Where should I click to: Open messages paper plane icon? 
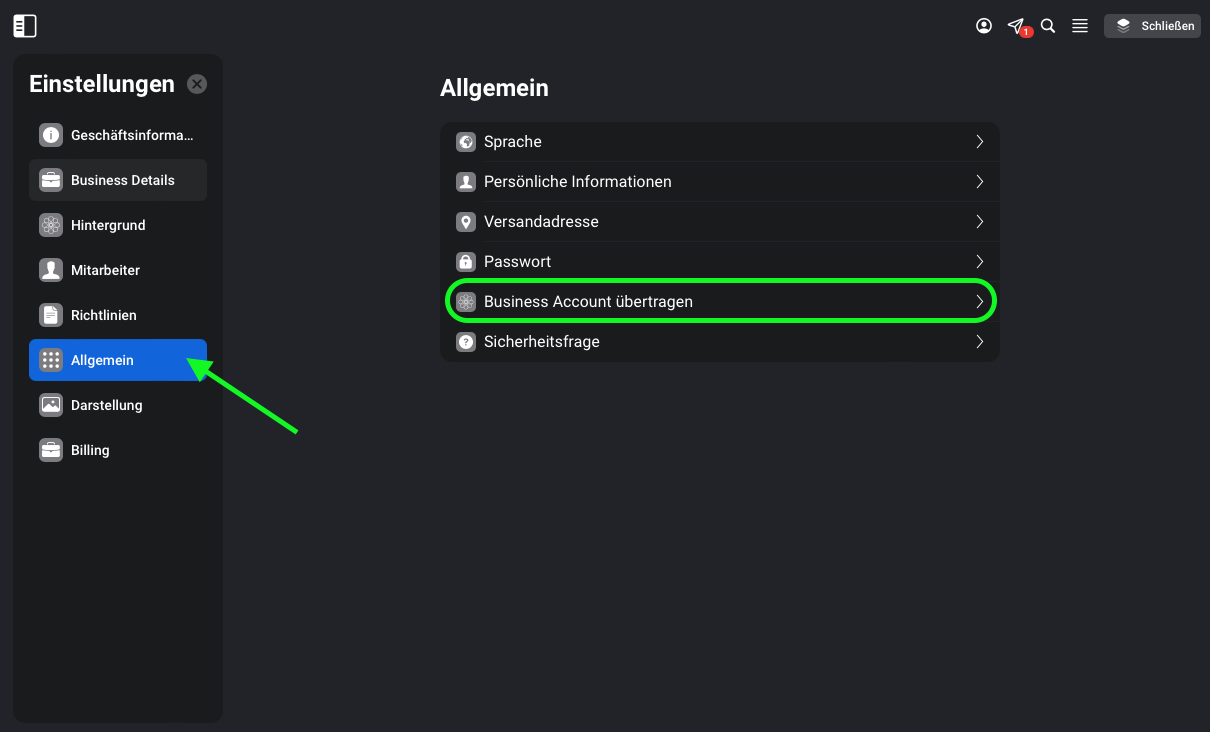(x=1016, y=26)
